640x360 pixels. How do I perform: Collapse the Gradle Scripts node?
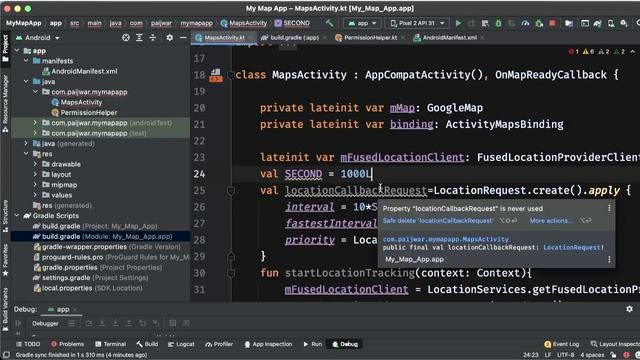[x=17, y=216]
